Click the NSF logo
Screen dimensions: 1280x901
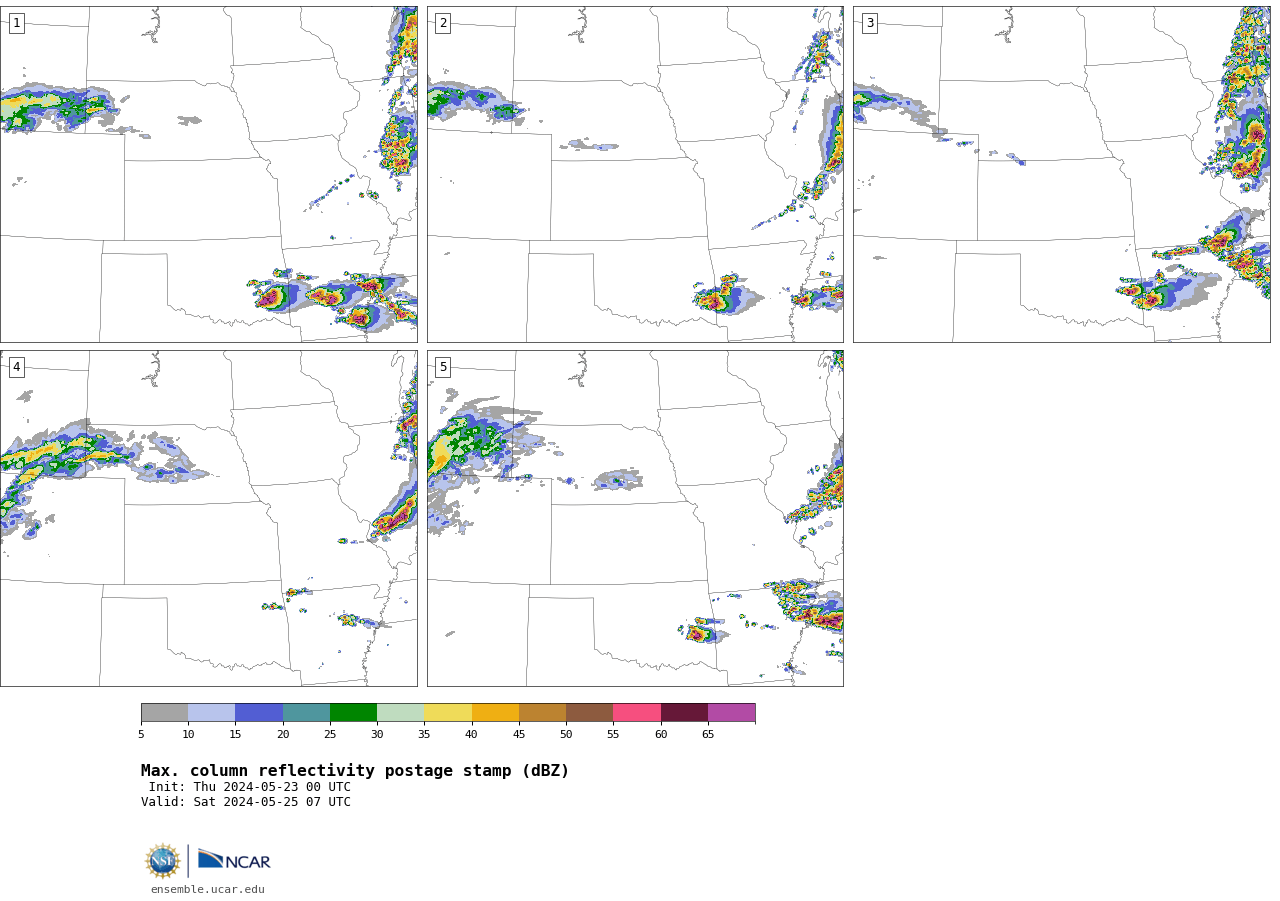[x=163, y=861]
